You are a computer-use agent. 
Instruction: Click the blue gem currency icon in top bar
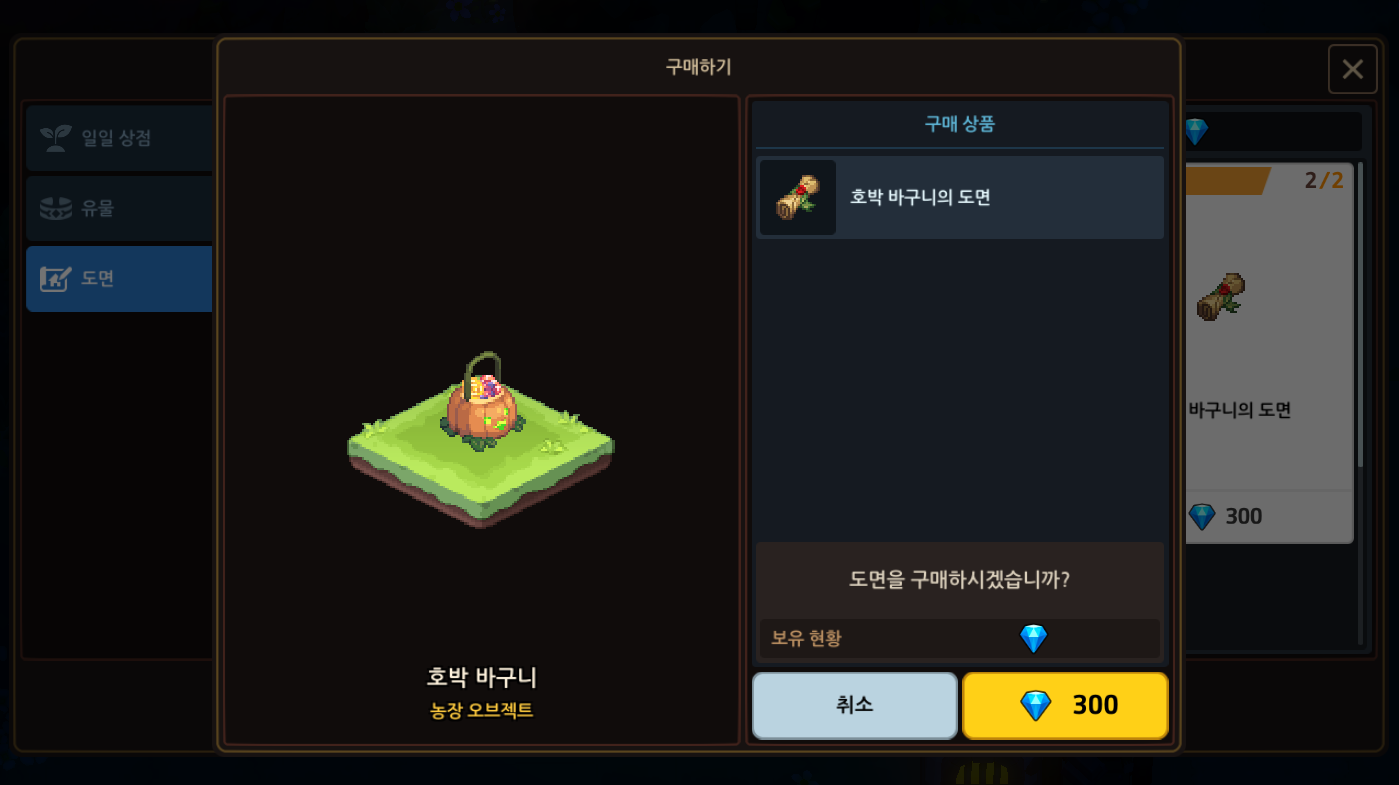(x=1196, y=131)
